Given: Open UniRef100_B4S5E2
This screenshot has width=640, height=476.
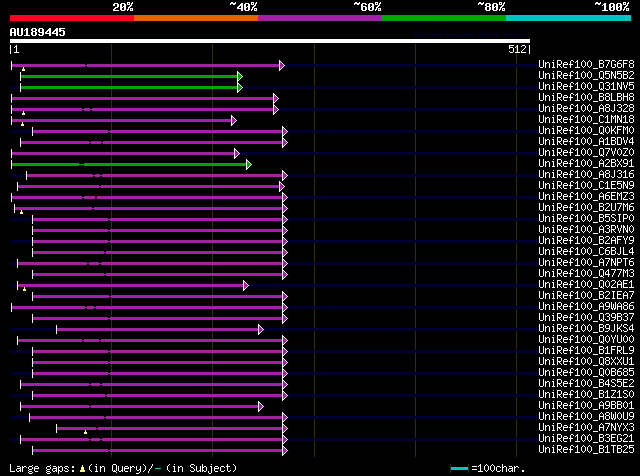Looking at the screenshot, I should click(x=586, y=384).
